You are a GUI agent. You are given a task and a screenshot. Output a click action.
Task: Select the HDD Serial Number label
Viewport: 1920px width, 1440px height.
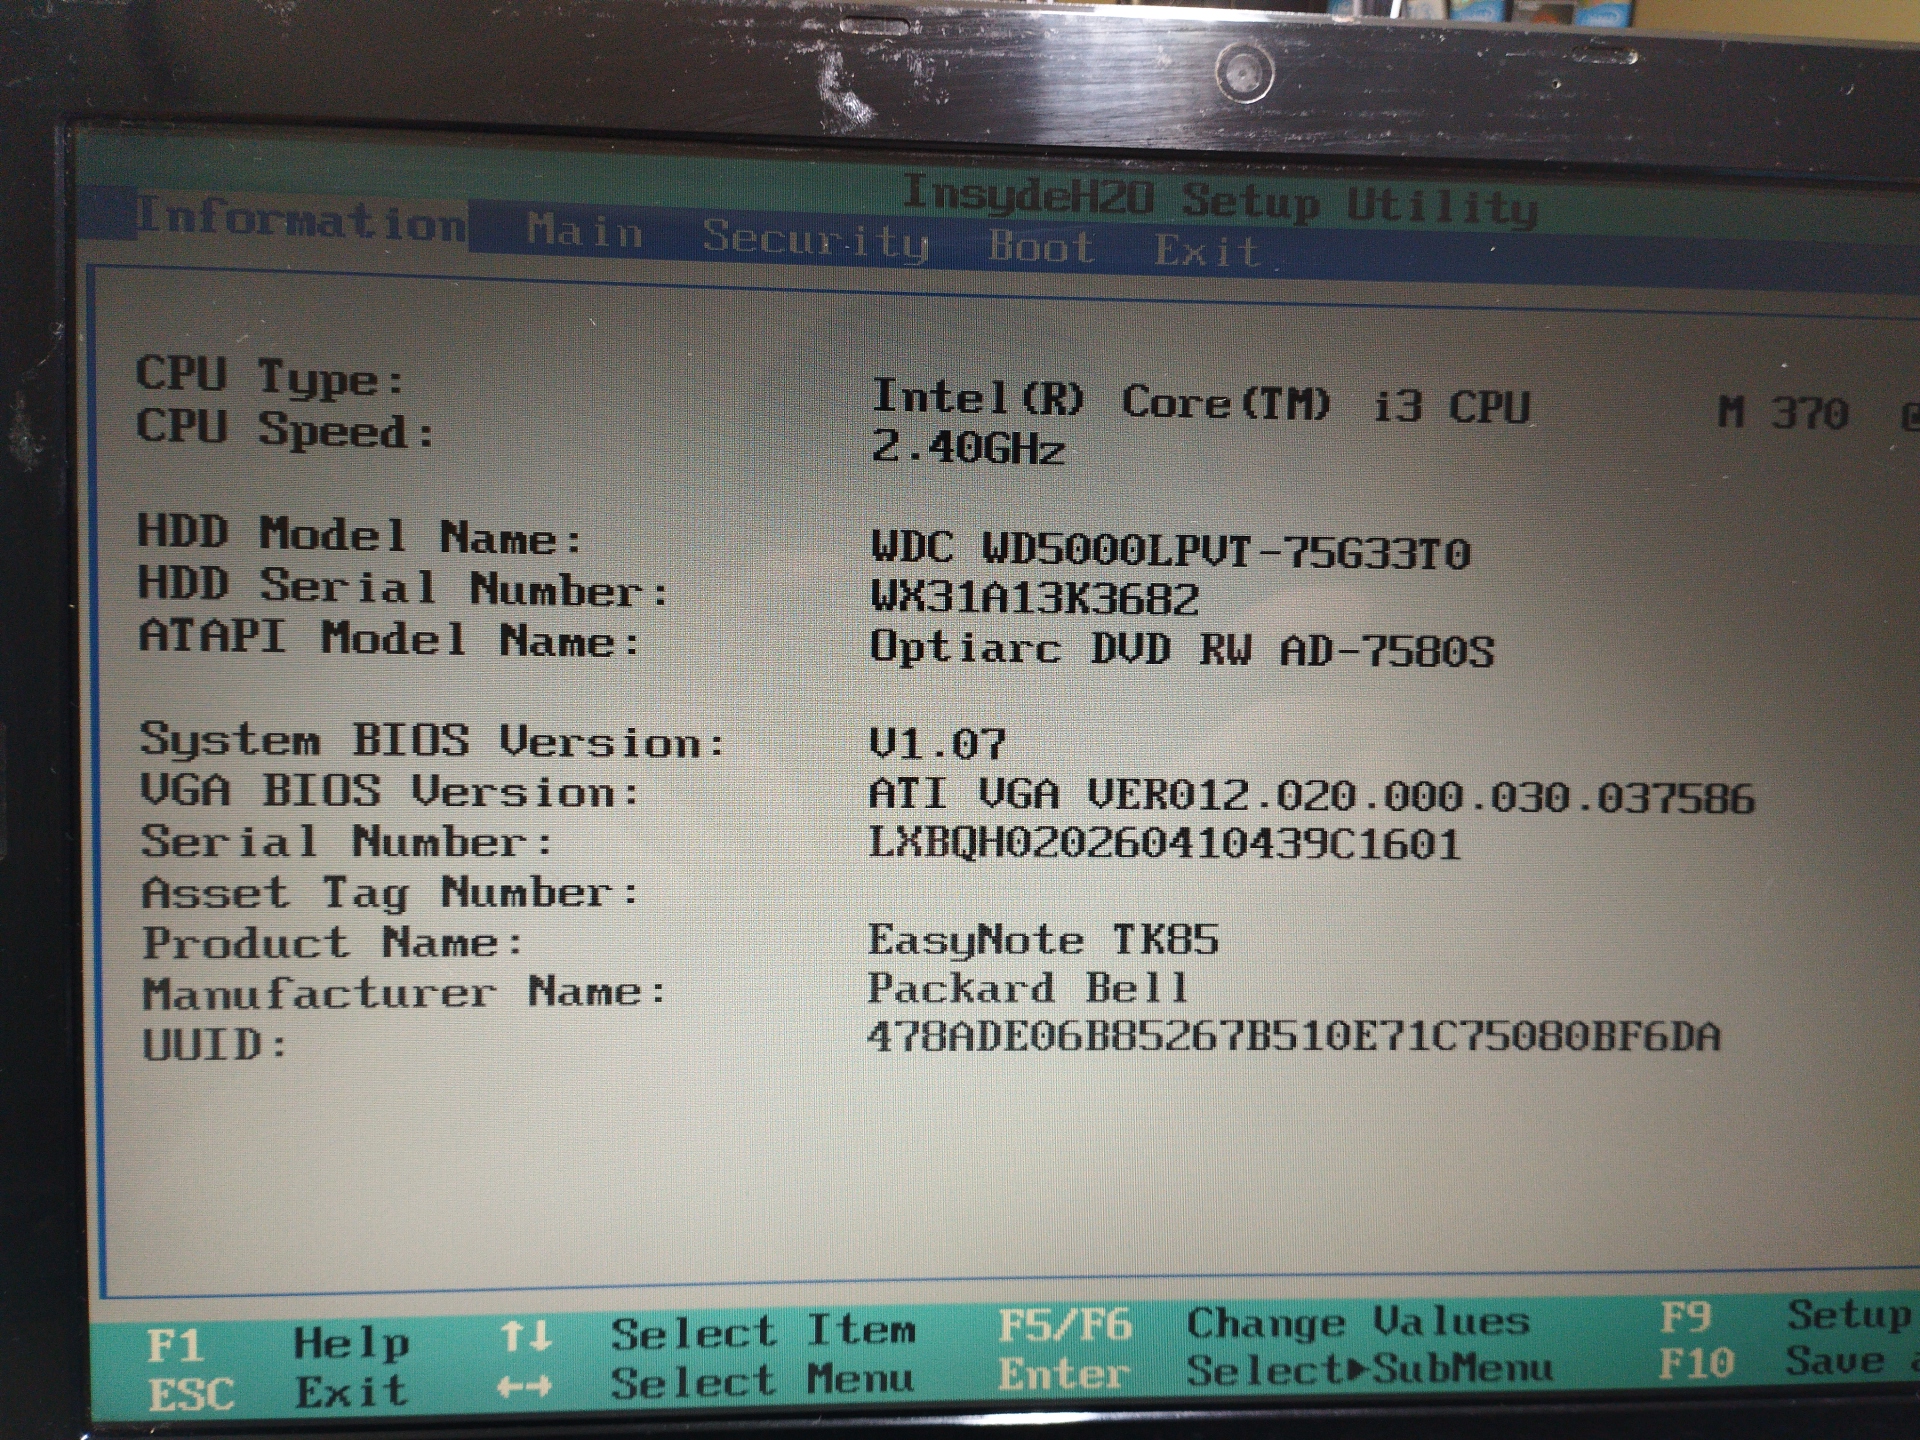(403, 587)
